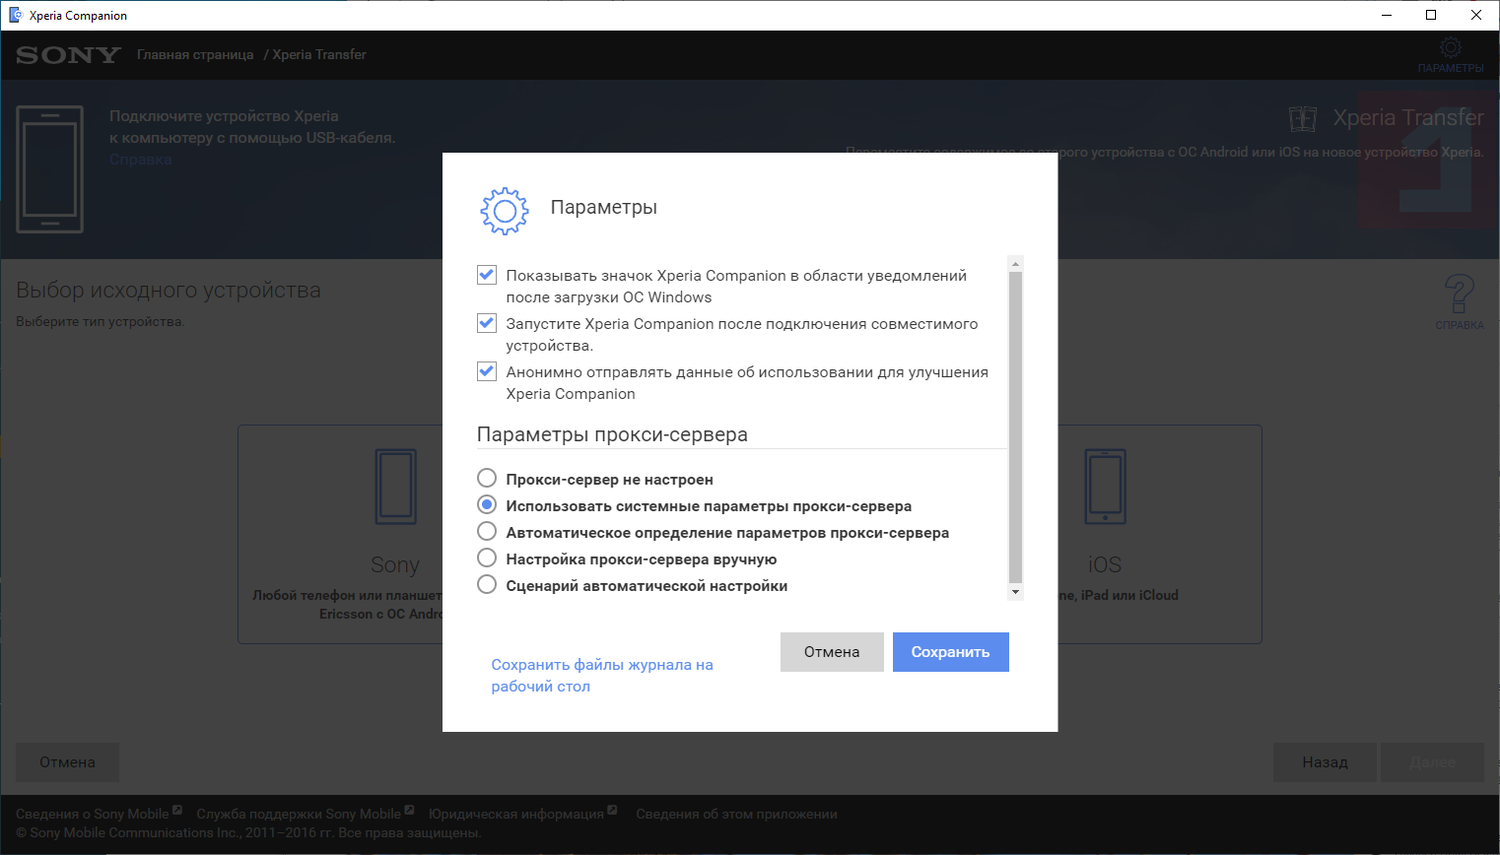1500x855 pixels.
Task: Click the Xperia Companion title bar app icon
Action: pyautogui.click(x=15, y=15)
